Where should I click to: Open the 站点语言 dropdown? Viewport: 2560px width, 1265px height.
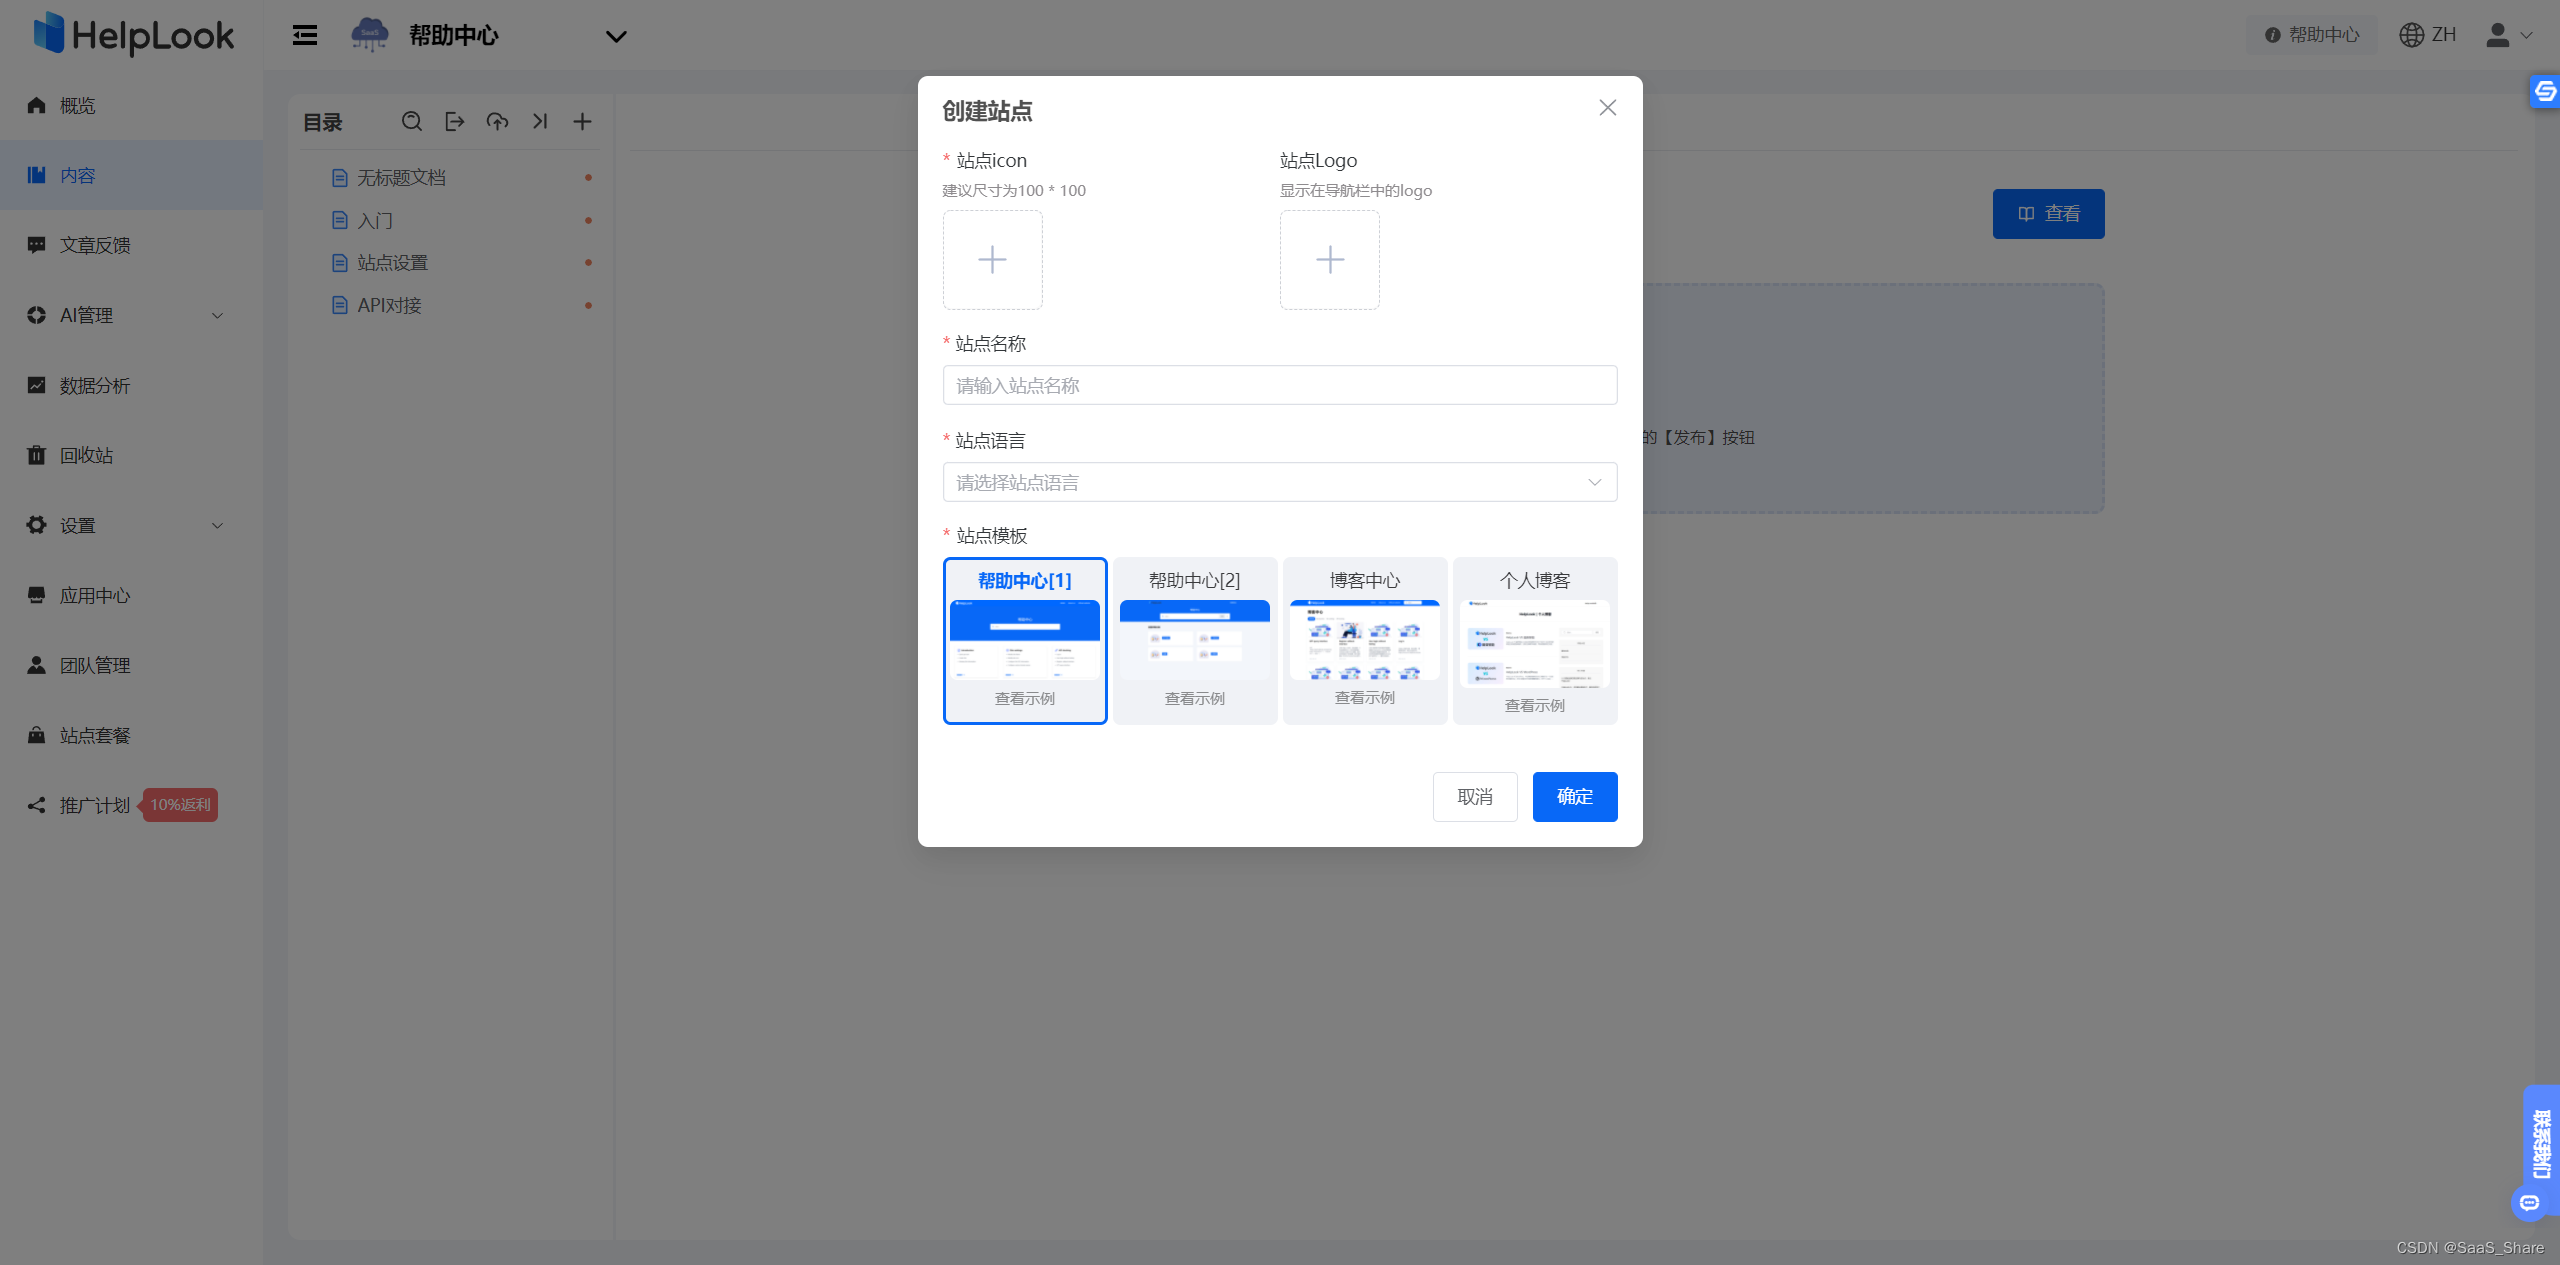[1279, 483]
